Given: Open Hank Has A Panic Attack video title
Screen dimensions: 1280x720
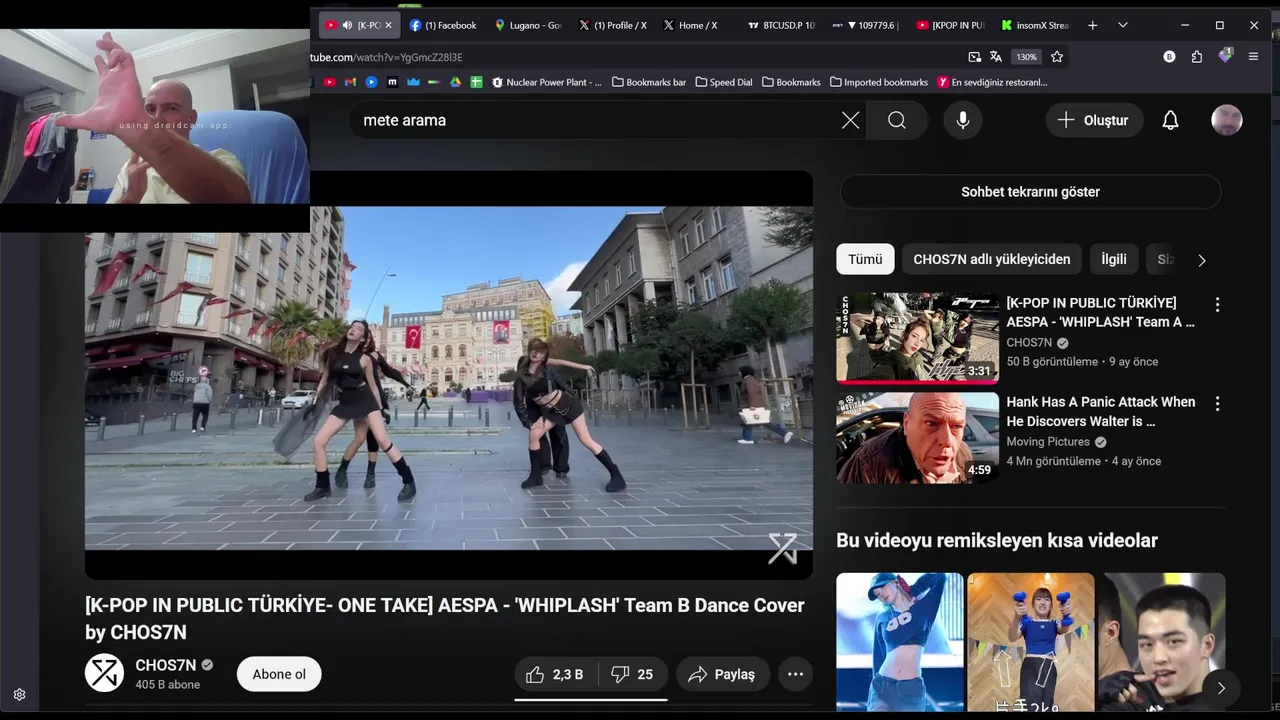Looking at the screenshot, I should 1100,411.
